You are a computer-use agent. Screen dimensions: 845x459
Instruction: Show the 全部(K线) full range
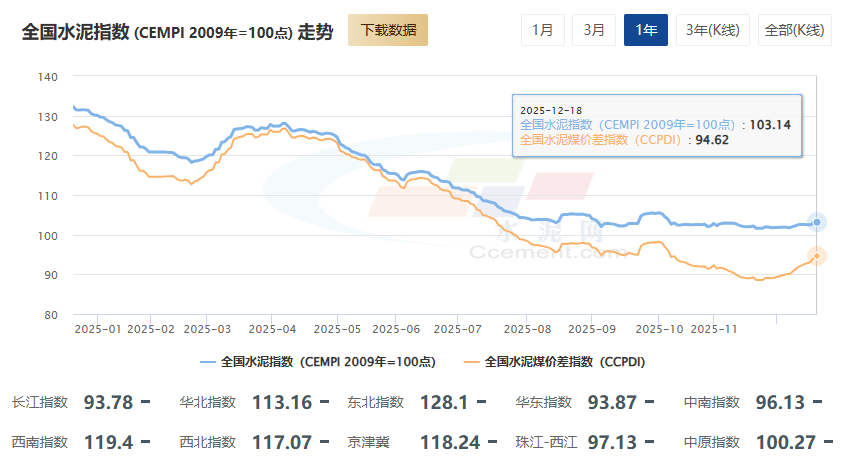pos(794,30)
